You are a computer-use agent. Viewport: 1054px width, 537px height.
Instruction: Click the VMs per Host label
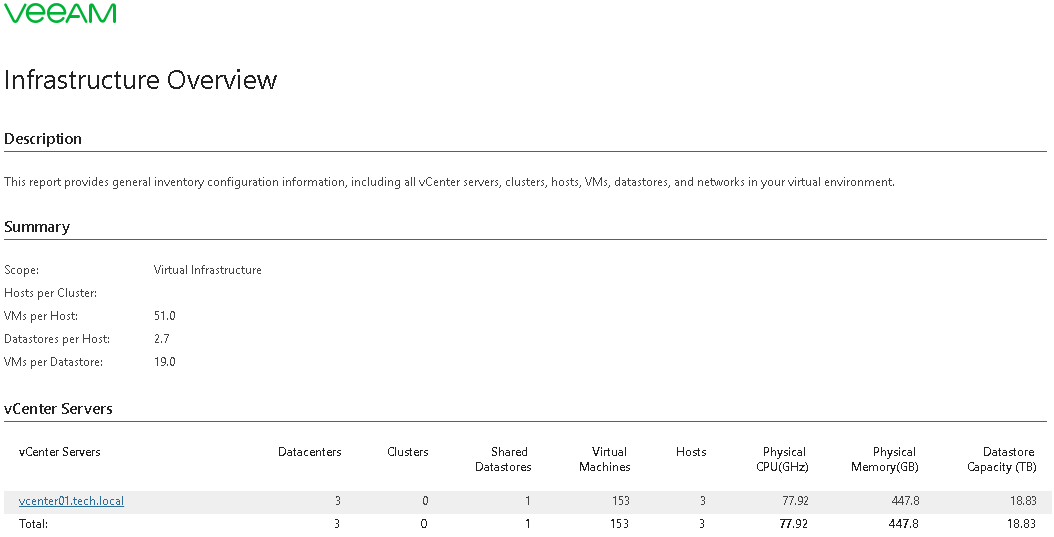pos(41,316)
